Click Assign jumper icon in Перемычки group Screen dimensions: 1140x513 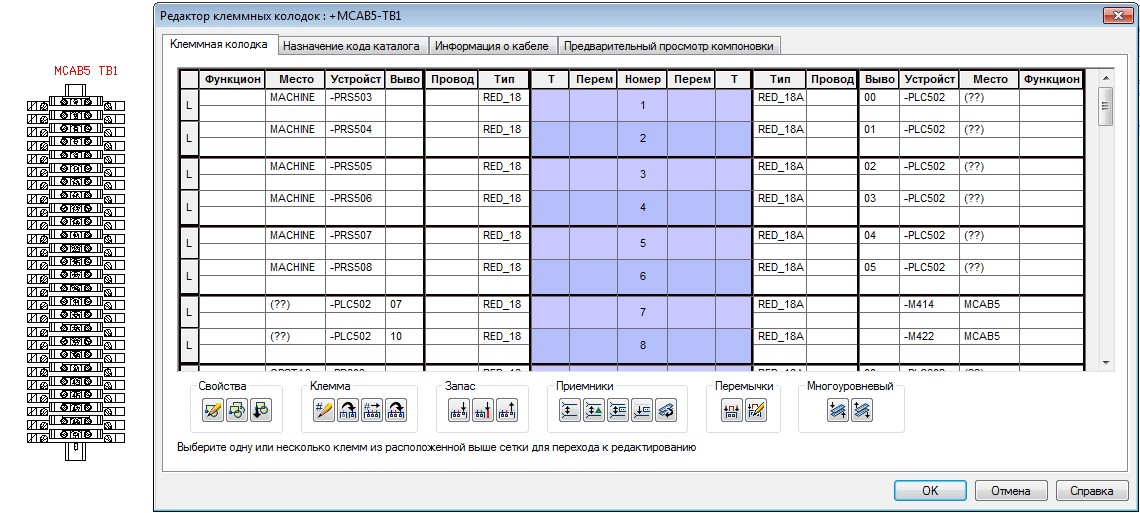(x=731, y=409)
